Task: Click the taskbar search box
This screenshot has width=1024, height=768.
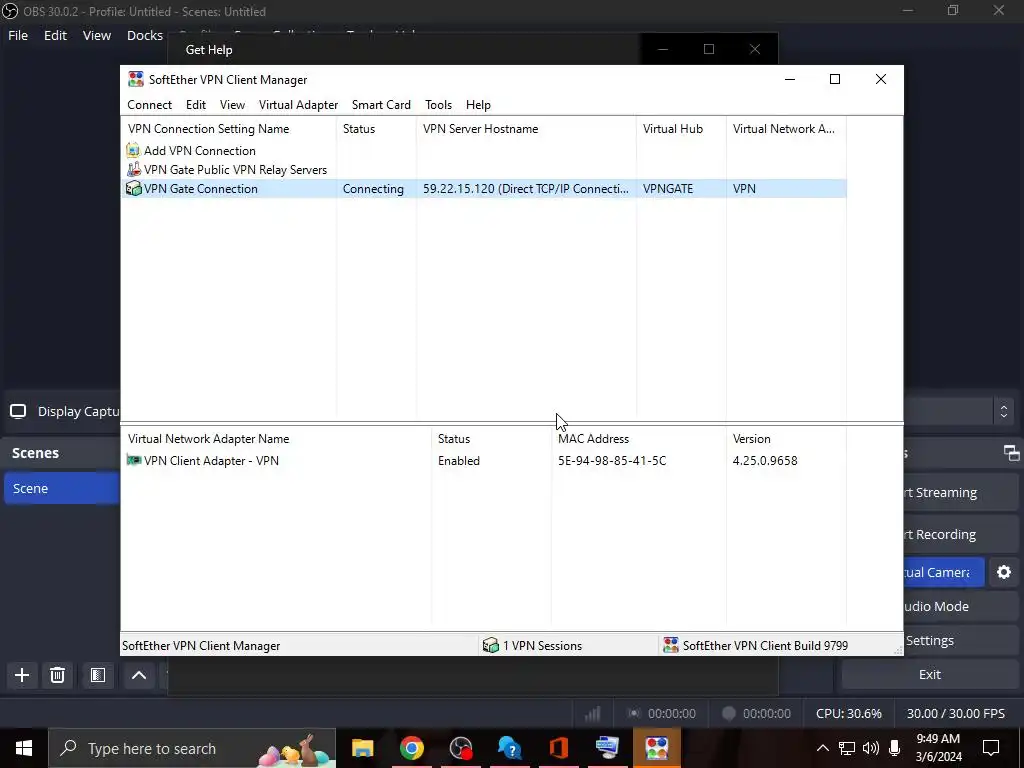Action: 192,748
